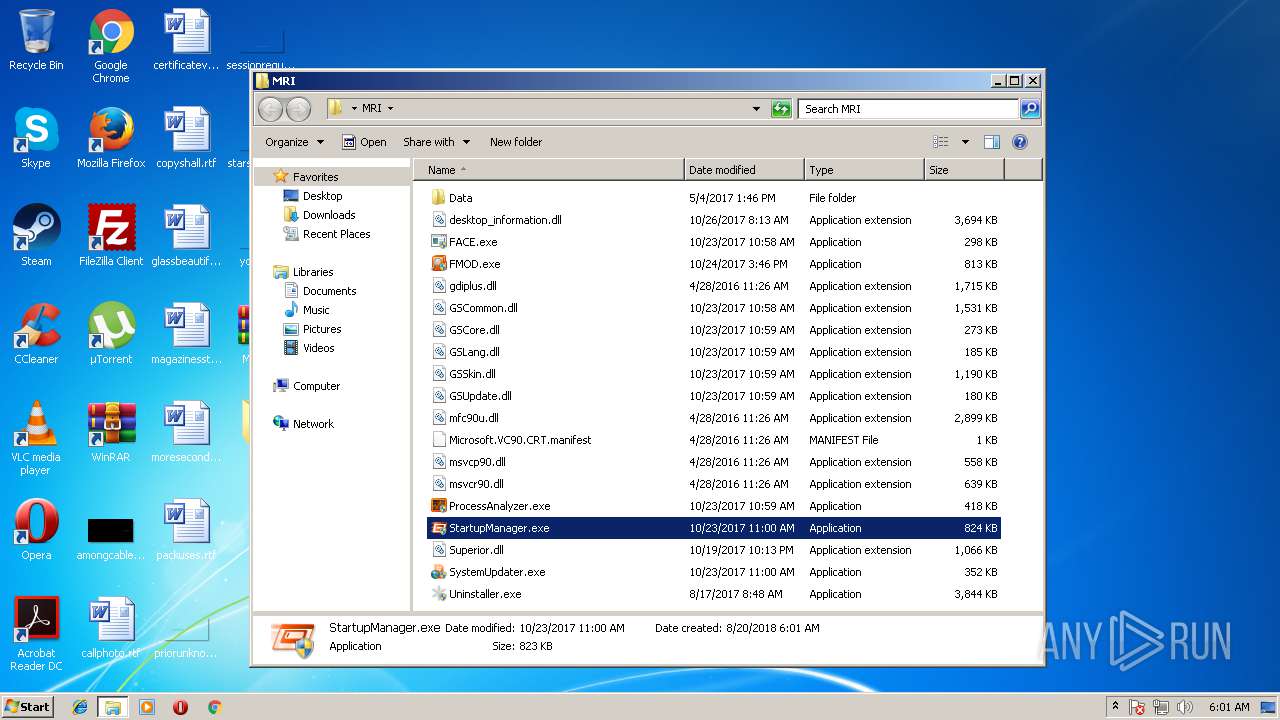Sort by the Size column header
Screen dimensions: 1280x720
964,170
